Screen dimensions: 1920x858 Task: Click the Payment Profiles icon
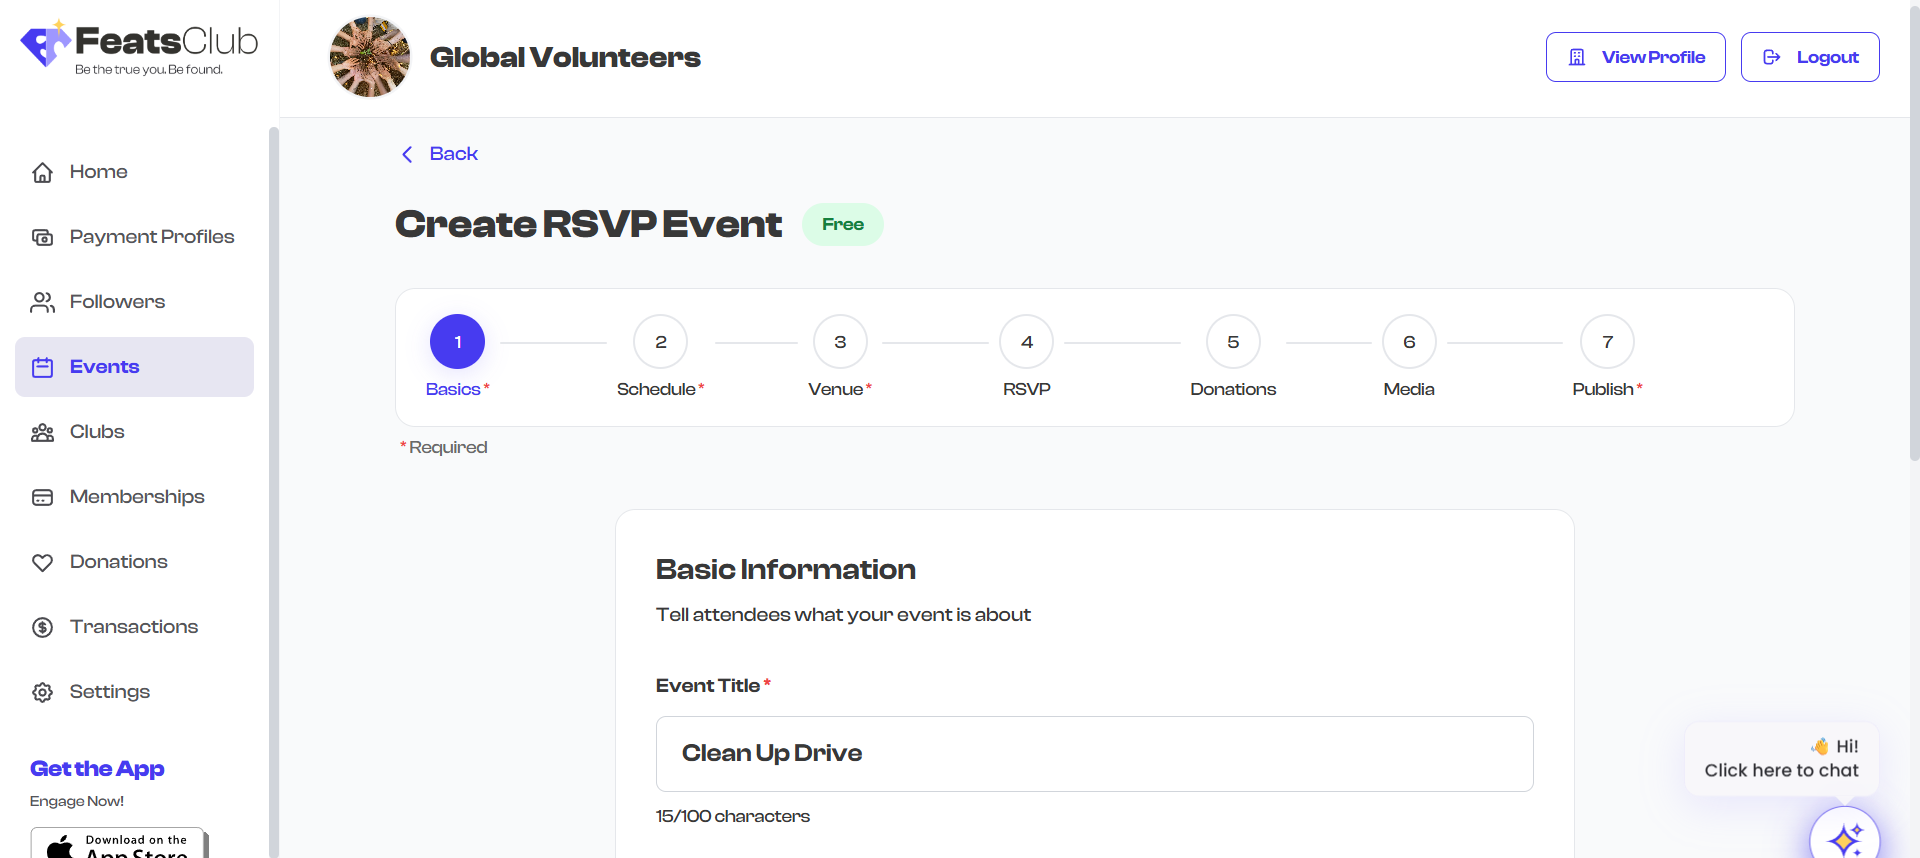[42, 237]
